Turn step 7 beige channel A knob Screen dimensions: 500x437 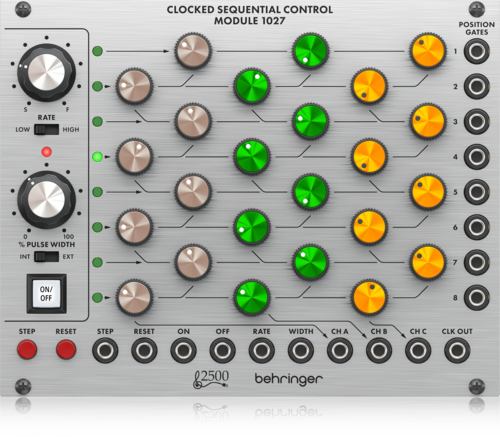[x=193, y=262]
